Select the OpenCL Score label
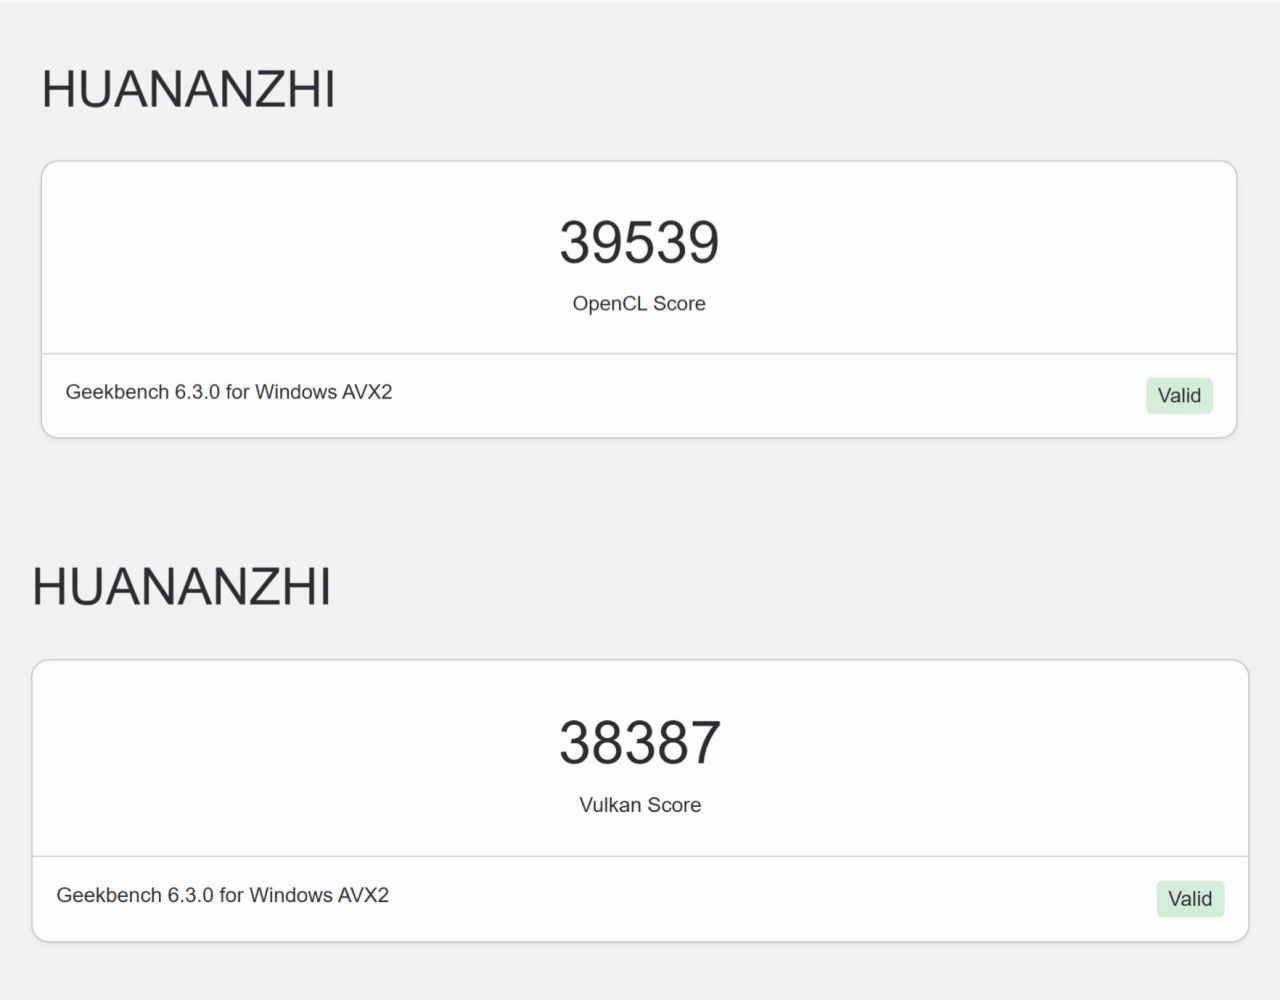The width and height of the screenshot is (1280, 1000). point(639,304)
